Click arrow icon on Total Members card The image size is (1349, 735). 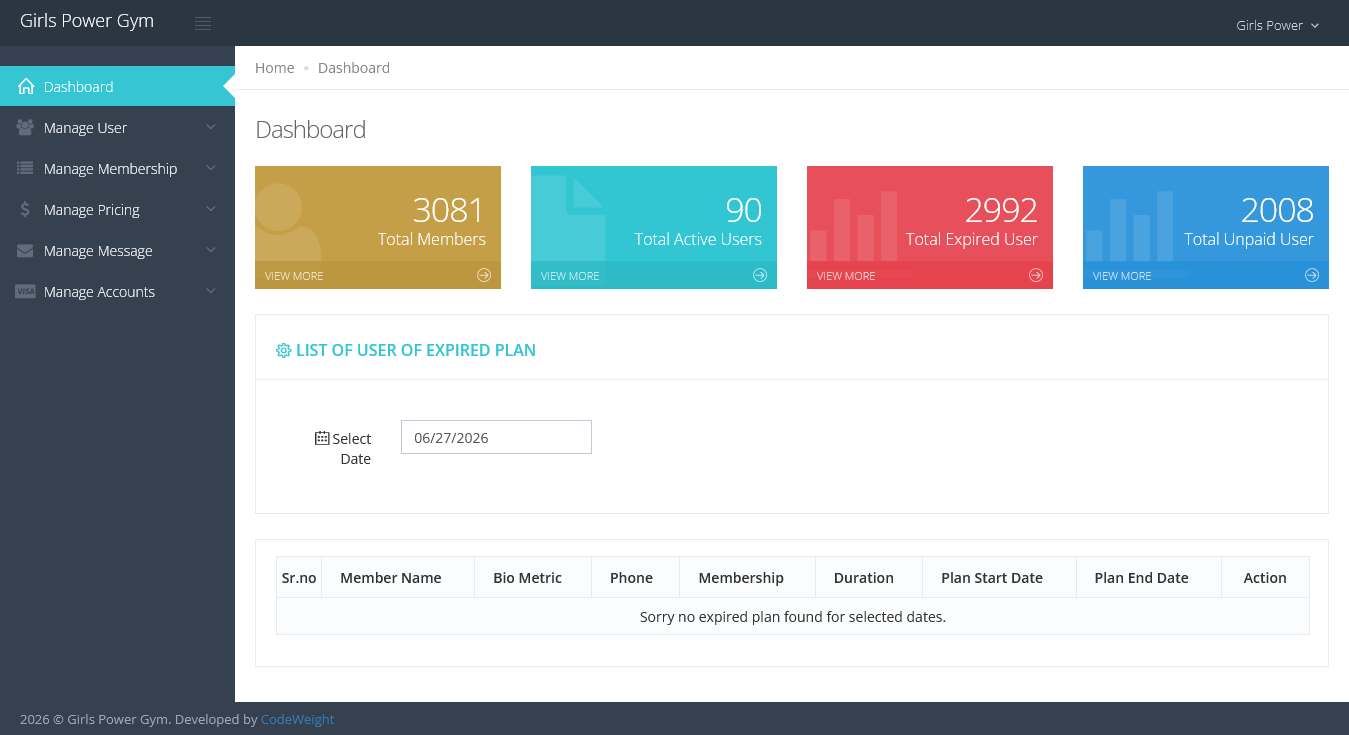tap(484, 275)
